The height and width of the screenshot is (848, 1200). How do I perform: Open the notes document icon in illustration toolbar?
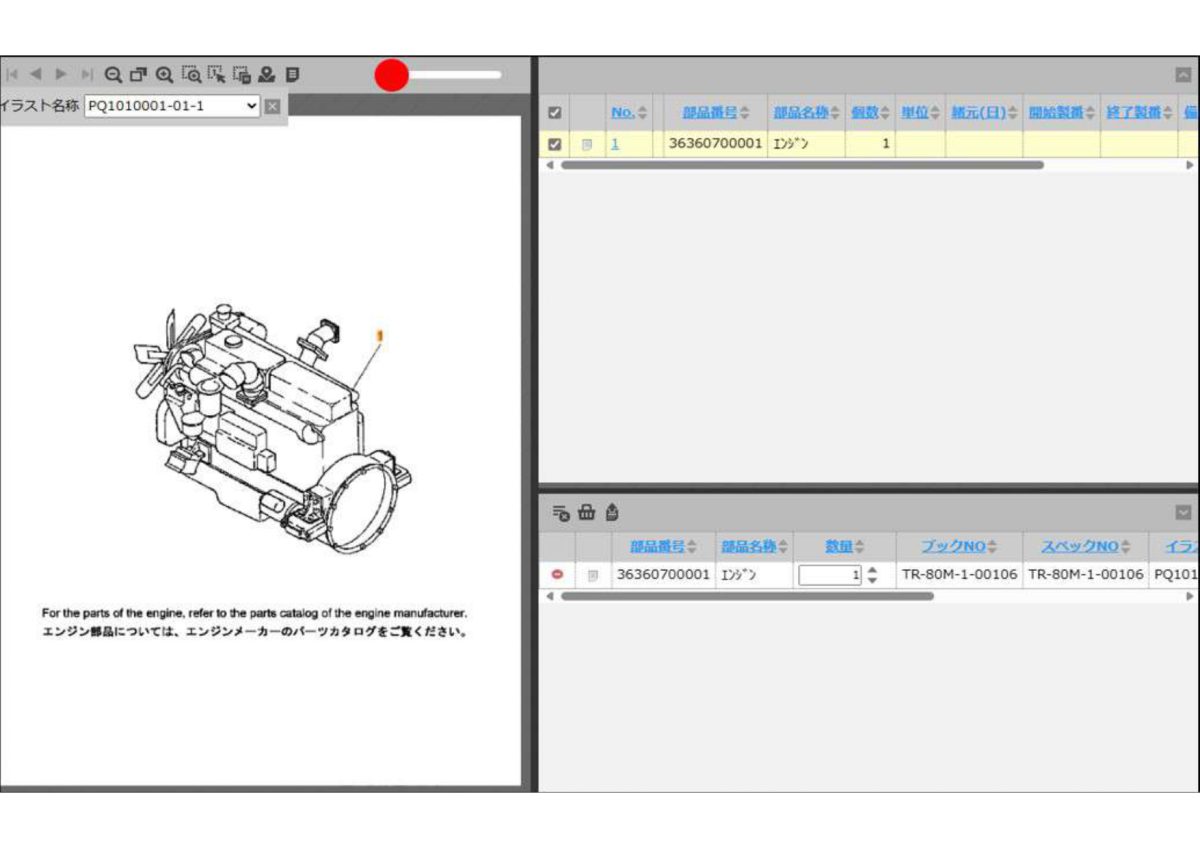click(292, 74)
